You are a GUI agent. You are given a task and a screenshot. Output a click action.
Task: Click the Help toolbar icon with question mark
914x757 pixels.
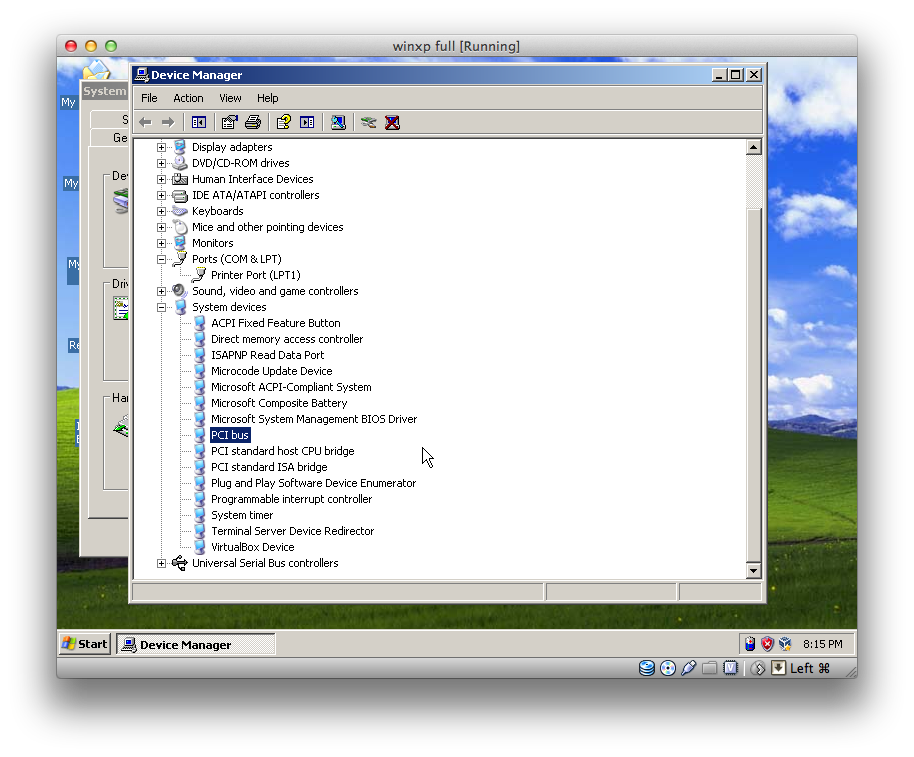tap(283, 122)
